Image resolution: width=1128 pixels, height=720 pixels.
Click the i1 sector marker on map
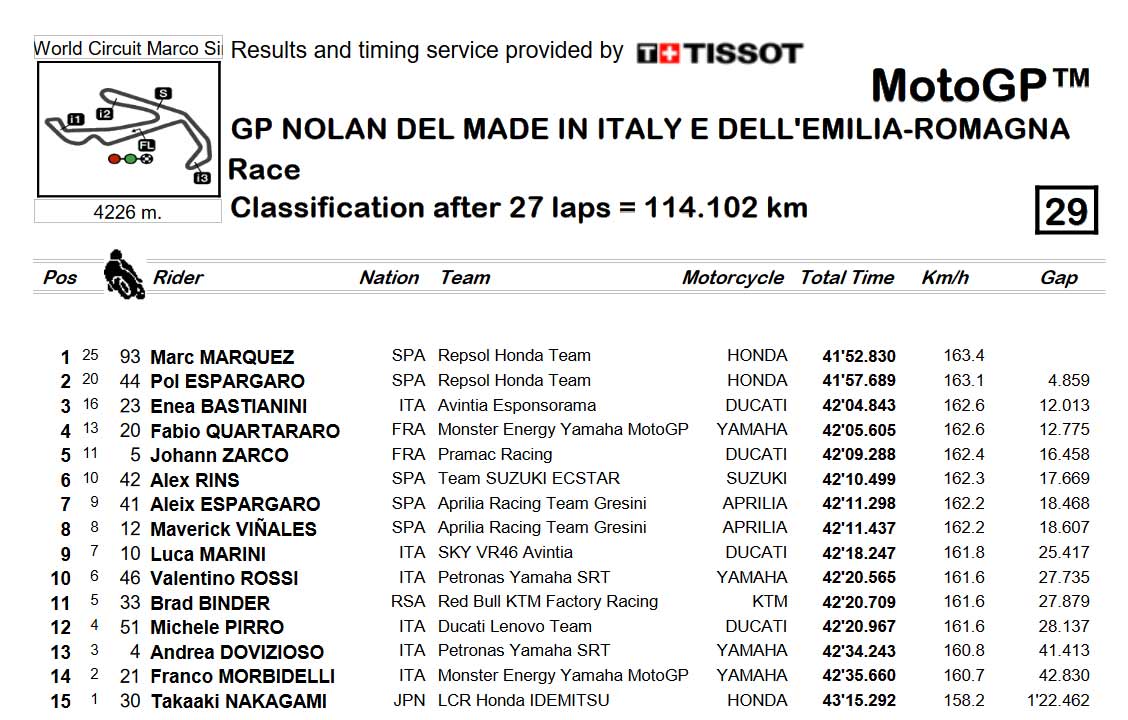(x=76, y=119)
